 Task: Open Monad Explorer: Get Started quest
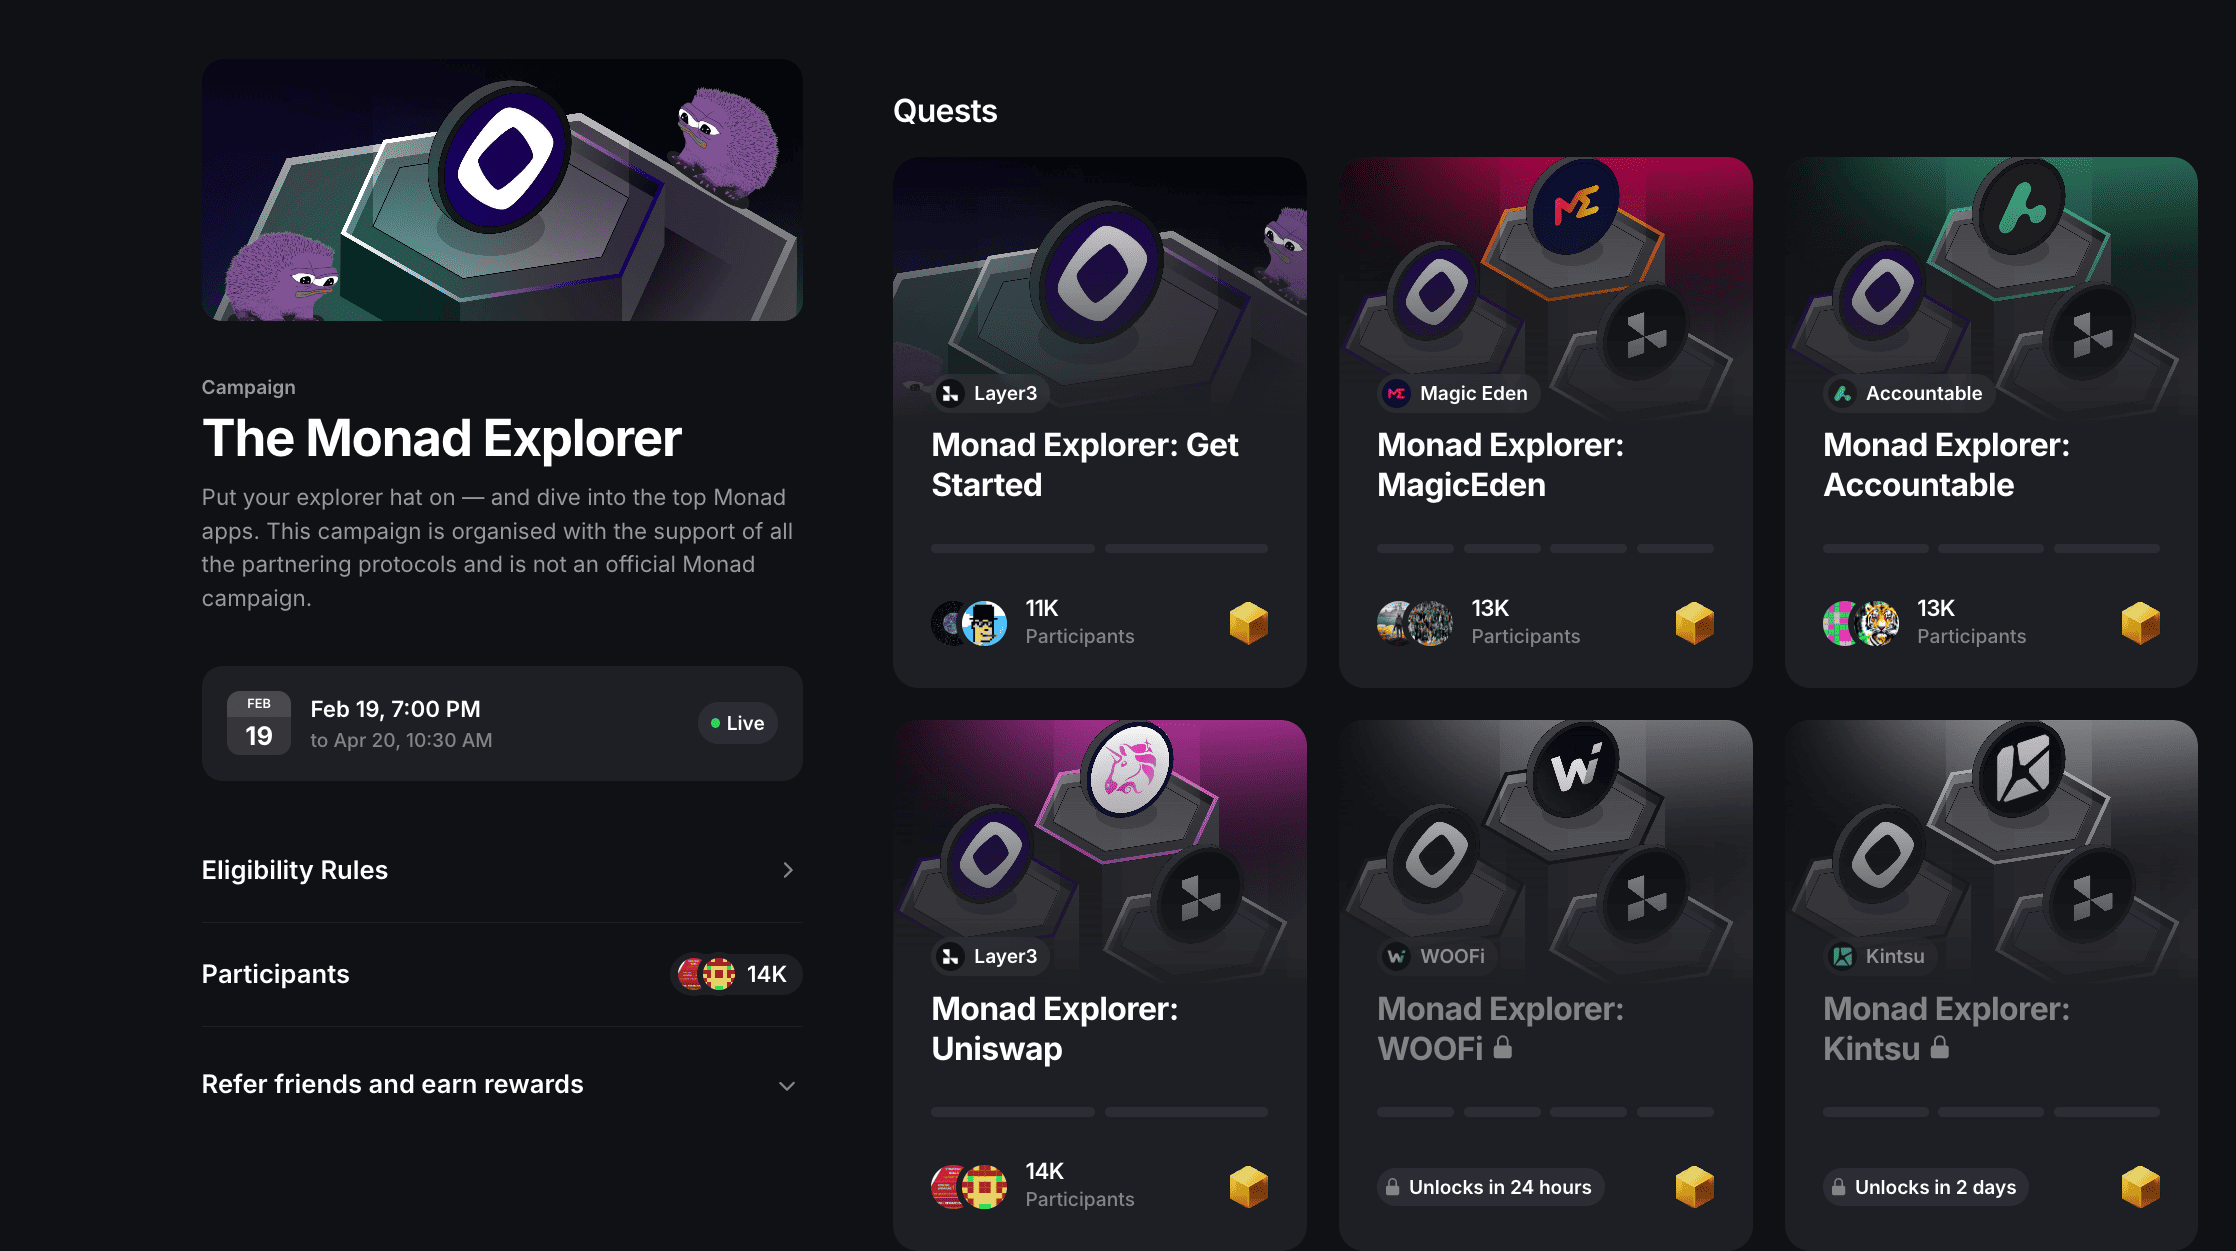(1085, 465)
